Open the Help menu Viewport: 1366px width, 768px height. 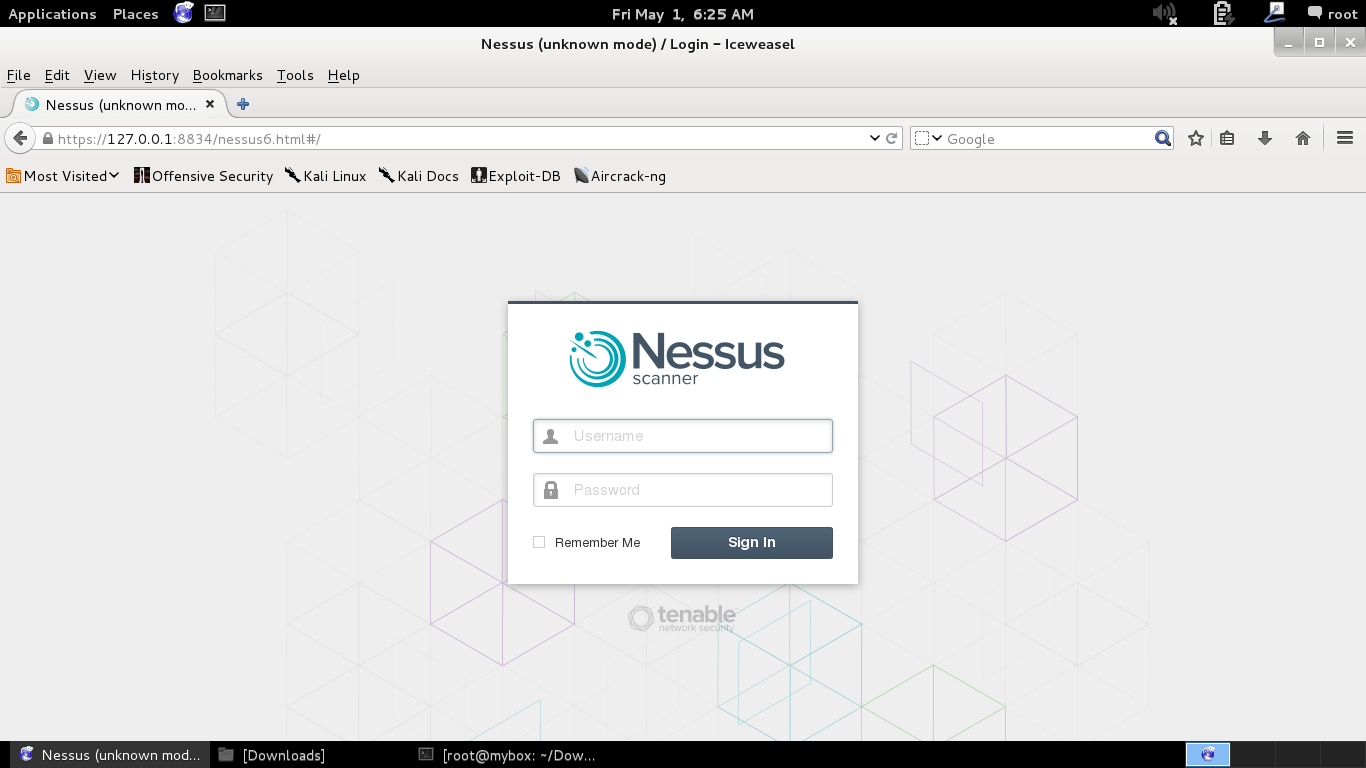(343, 75)
